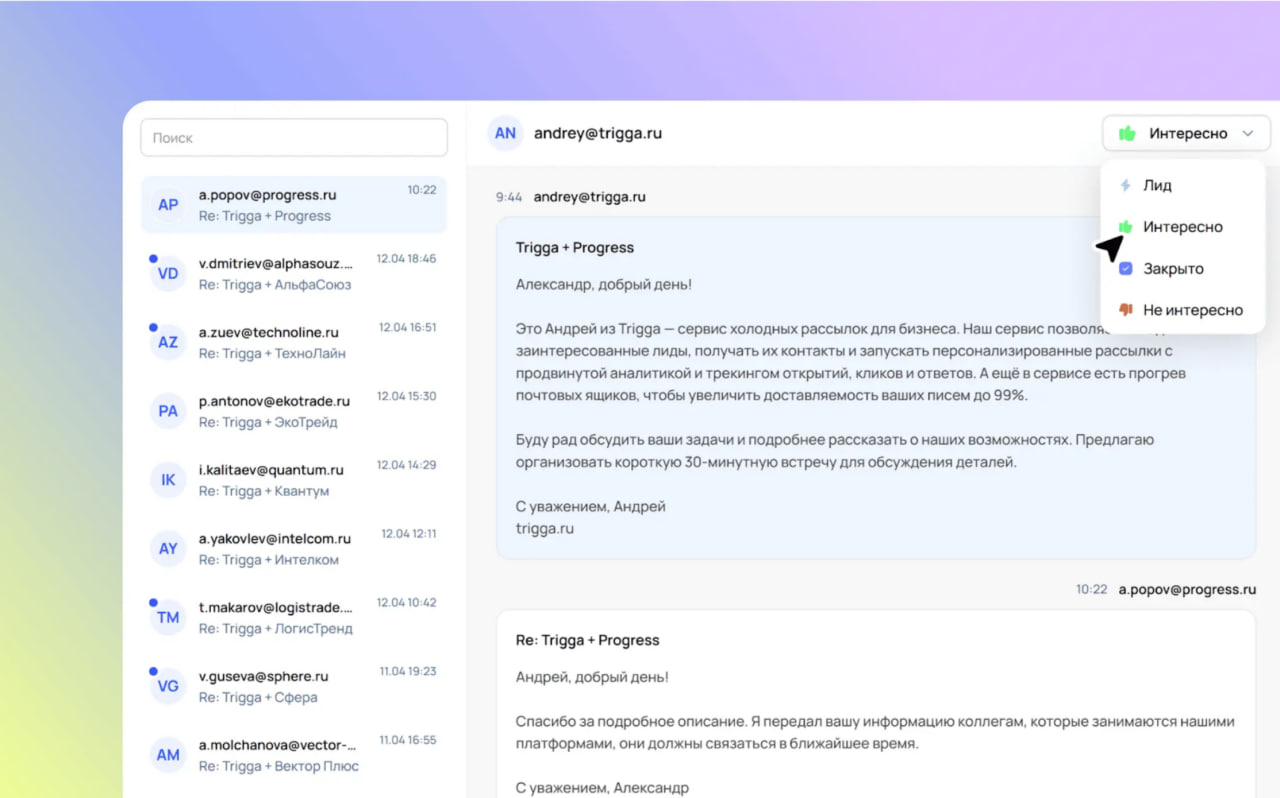Select Интересно option in the status menu

[1182, 227]
